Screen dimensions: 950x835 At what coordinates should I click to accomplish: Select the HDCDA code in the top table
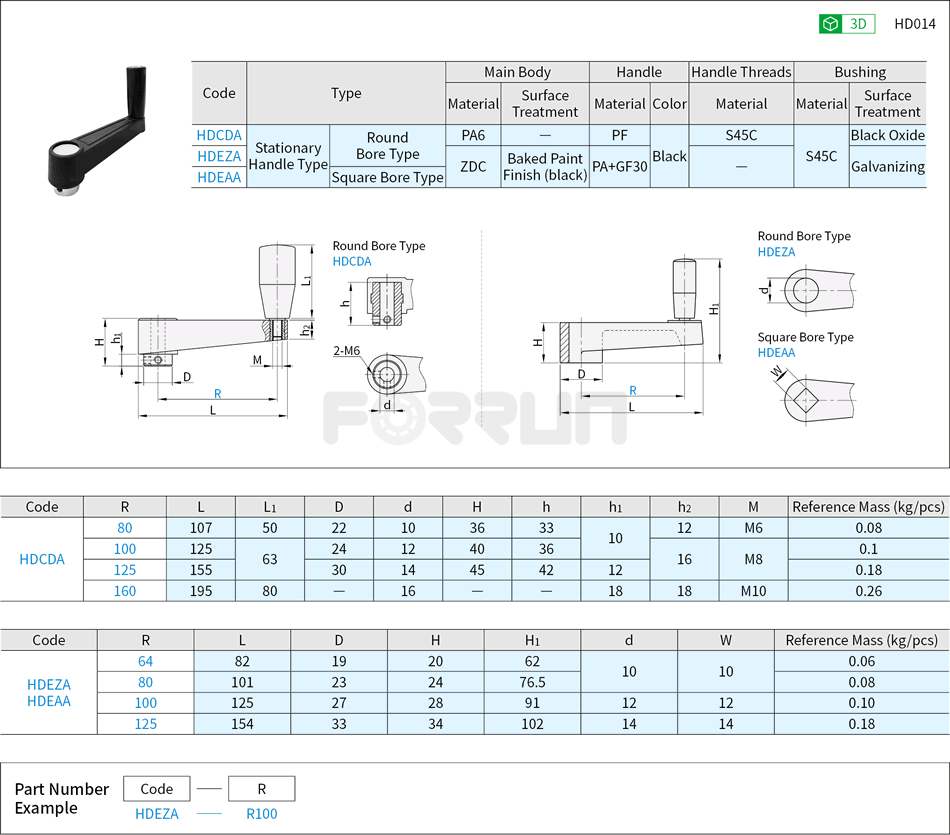coord(218,135)
